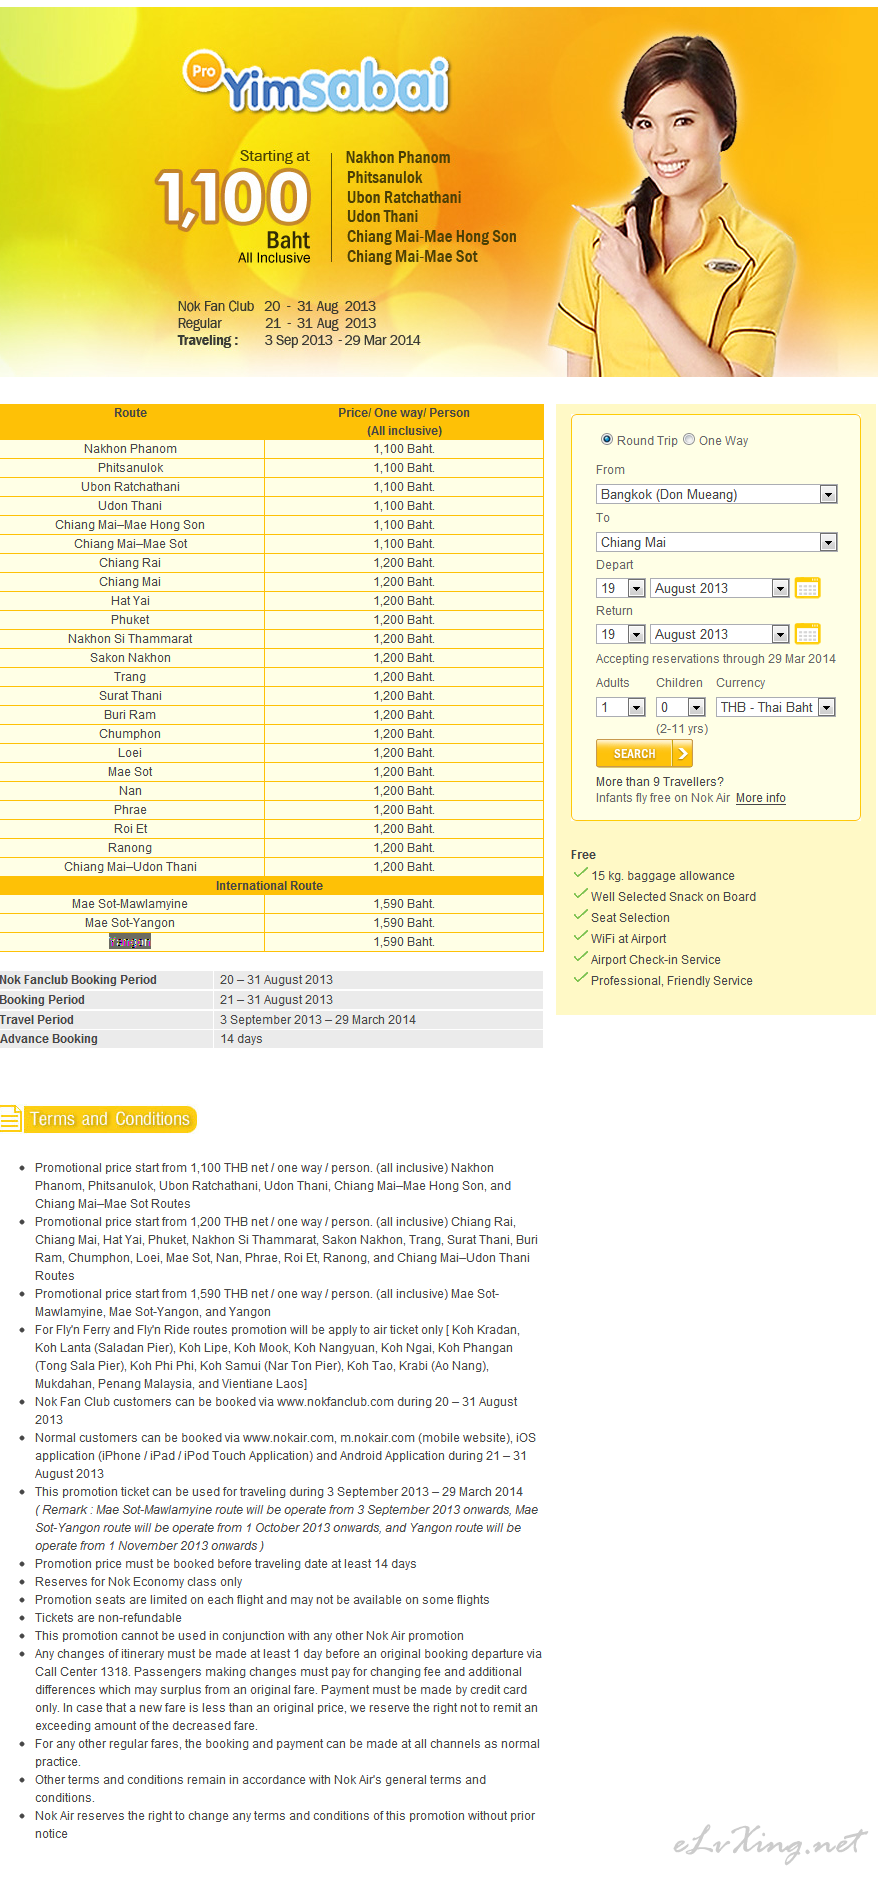Click the WiFi at Airport item
878x1877 pixels.
pyautogui.click(x=628, y=939)
